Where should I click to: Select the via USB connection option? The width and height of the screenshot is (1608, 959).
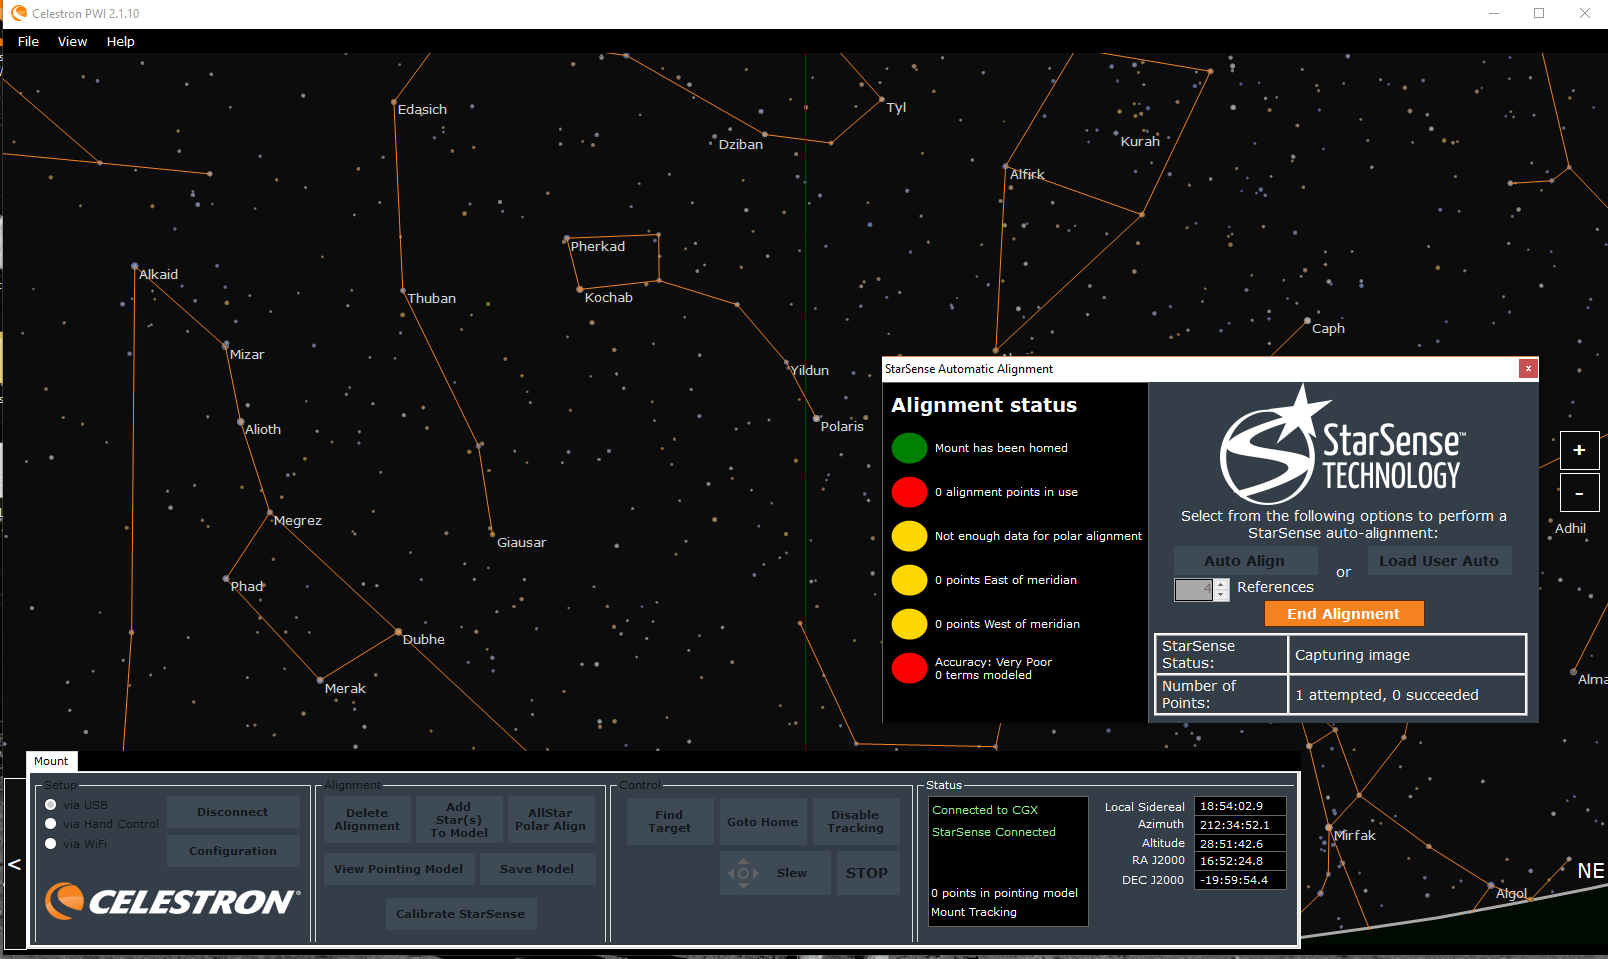[x=51, y=805]
